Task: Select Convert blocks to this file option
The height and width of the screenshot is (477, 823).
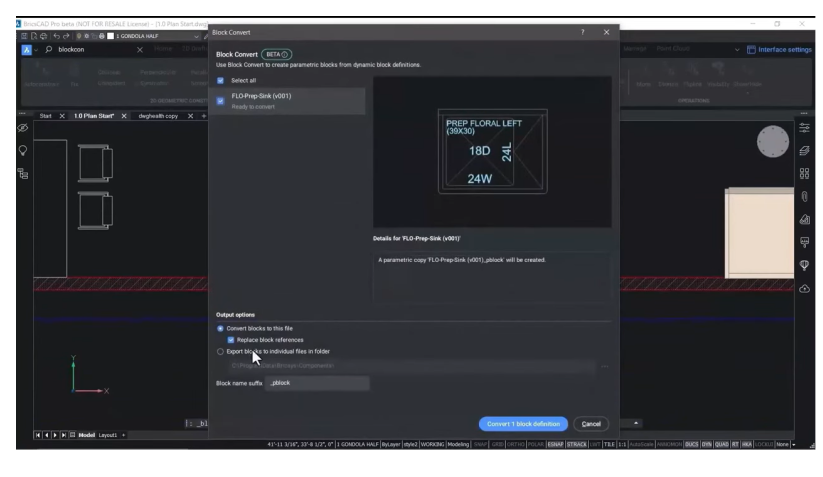Action: click(220, 328)
